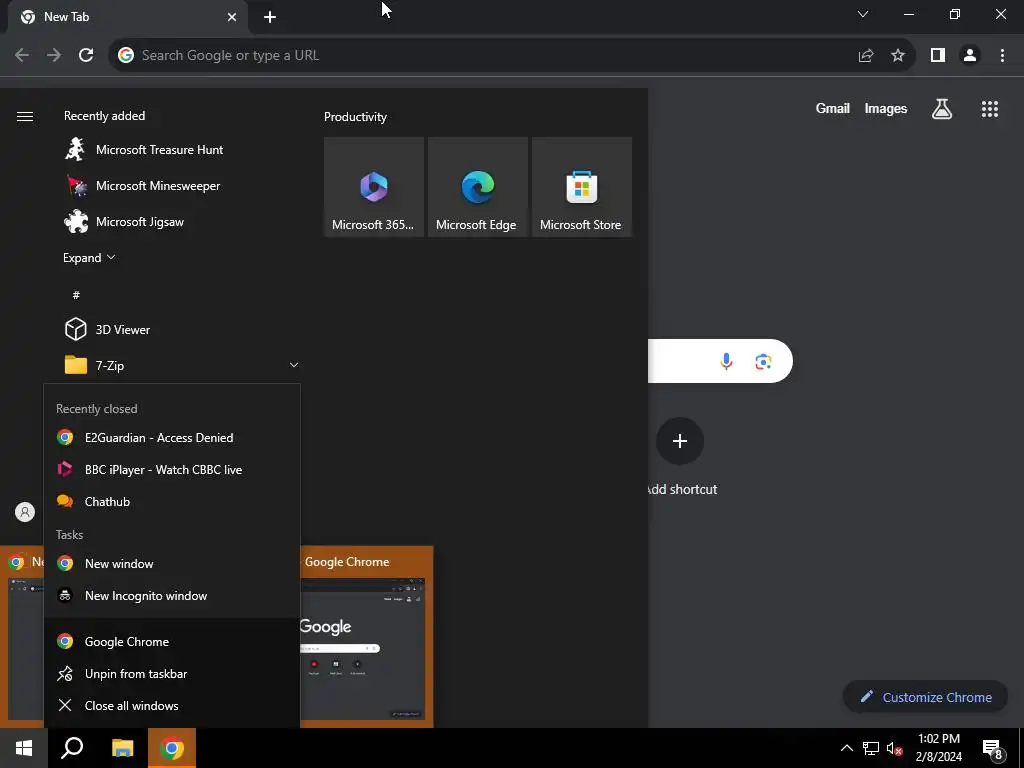Open the 3D Viewer app

107,329
